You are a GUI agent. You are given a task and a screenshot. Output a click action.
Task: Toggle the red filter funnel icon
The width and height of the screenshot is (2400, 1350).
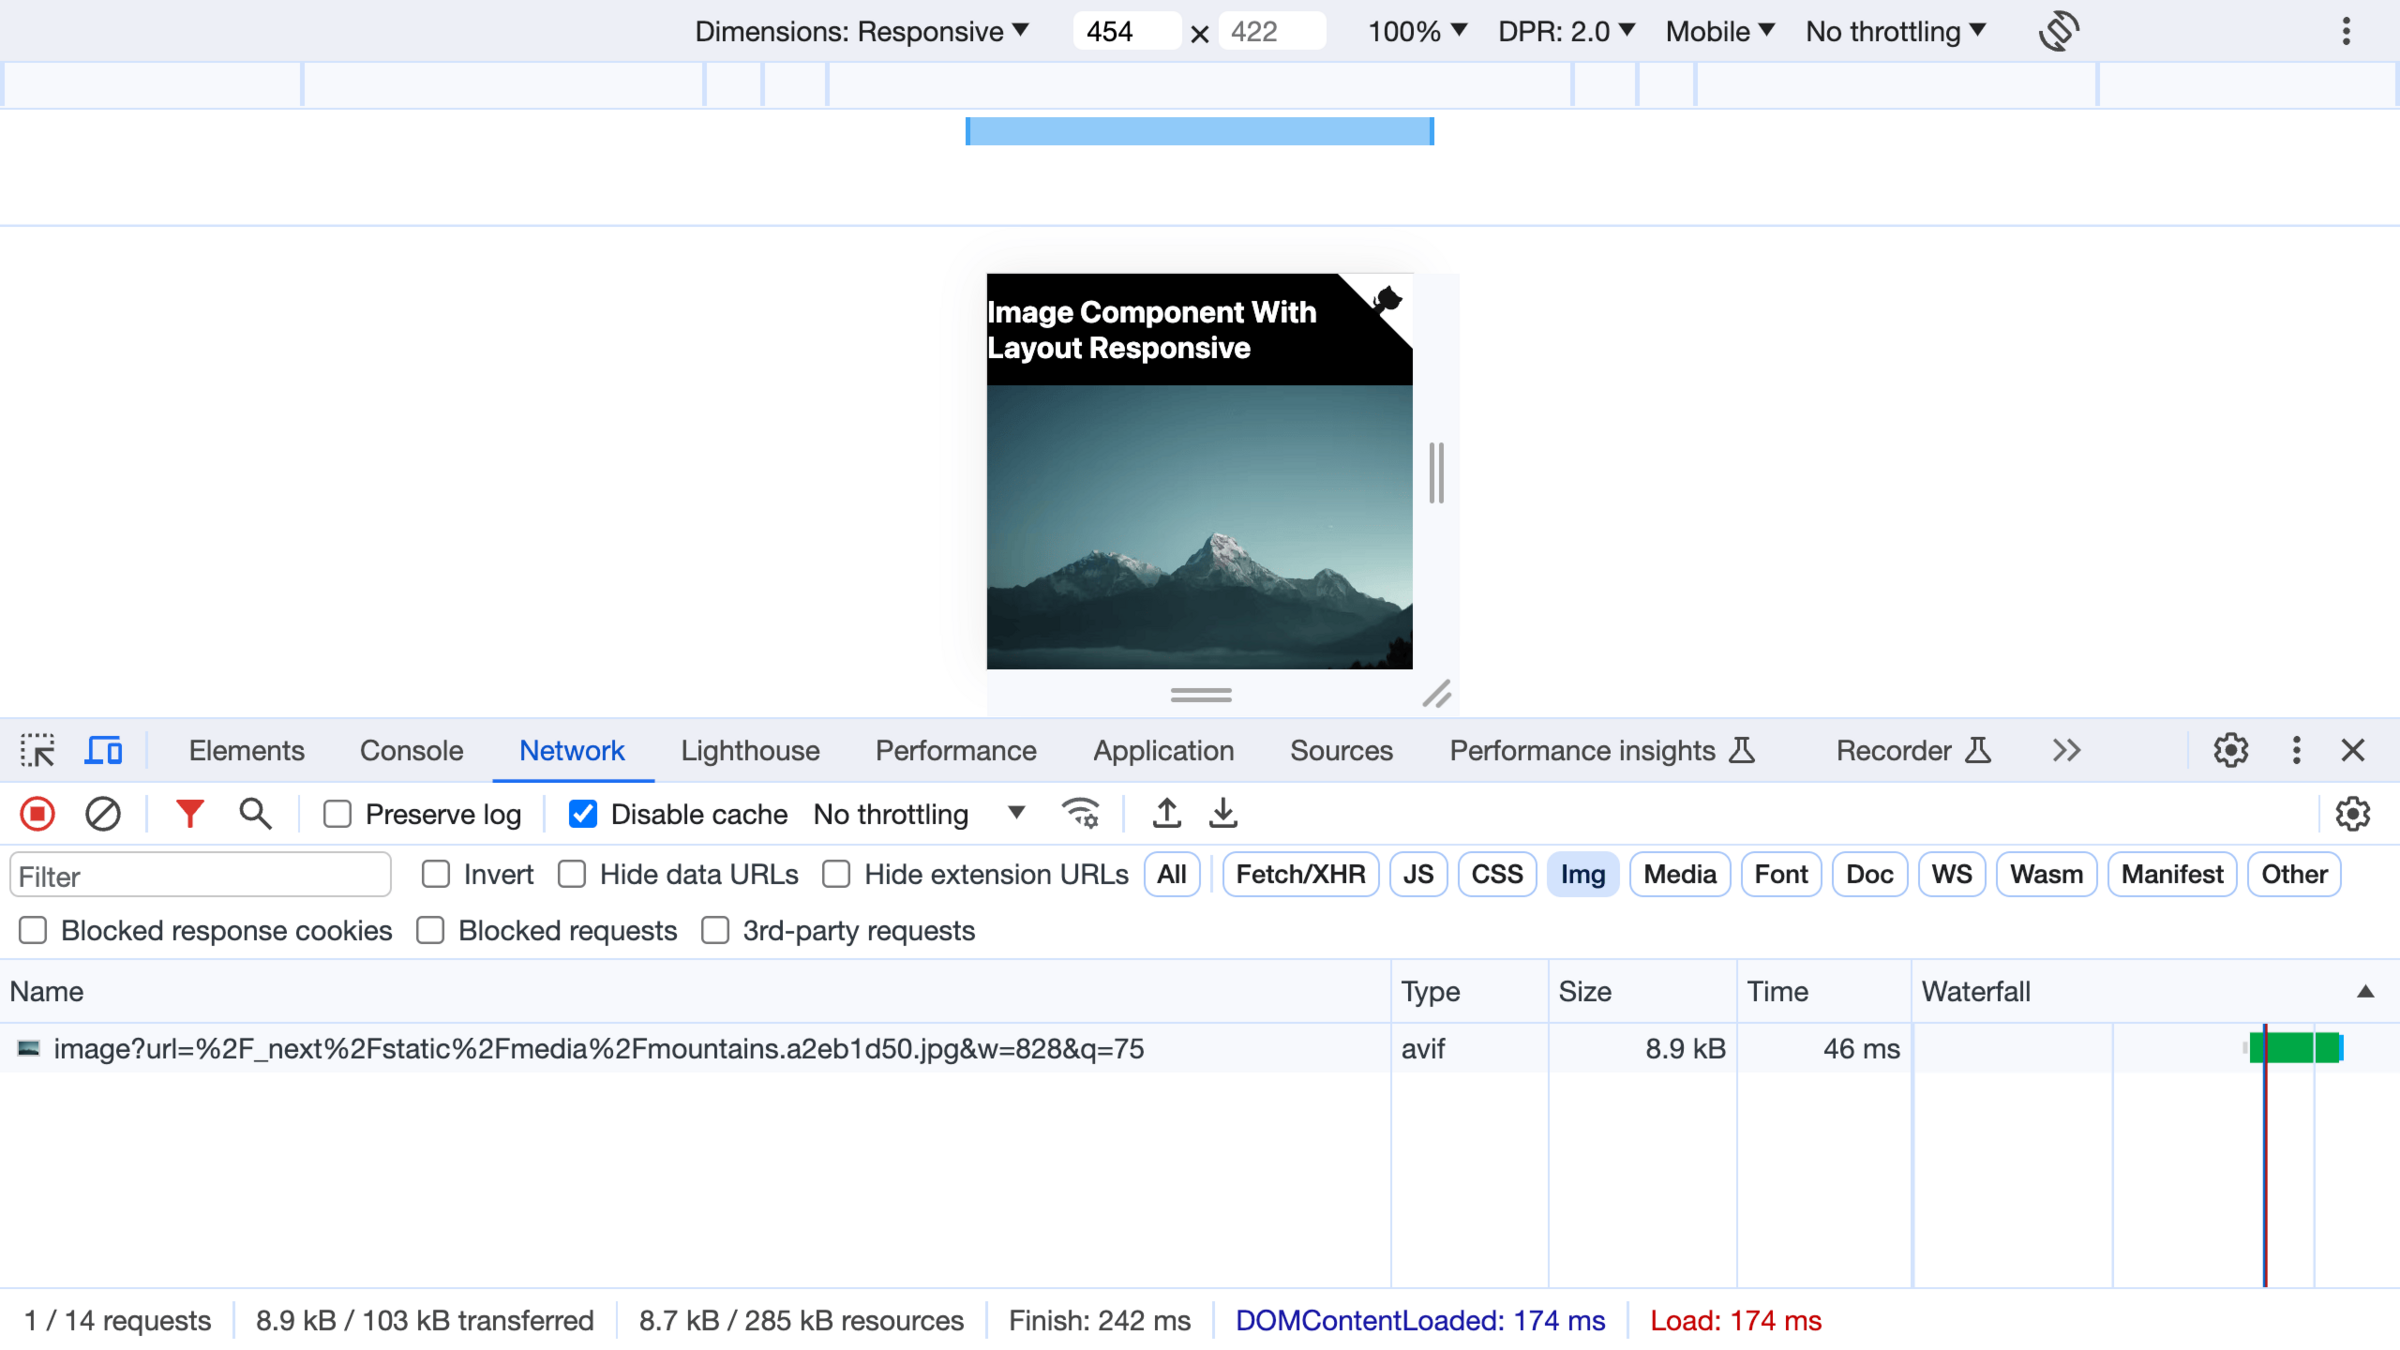[x=189, y=814]
